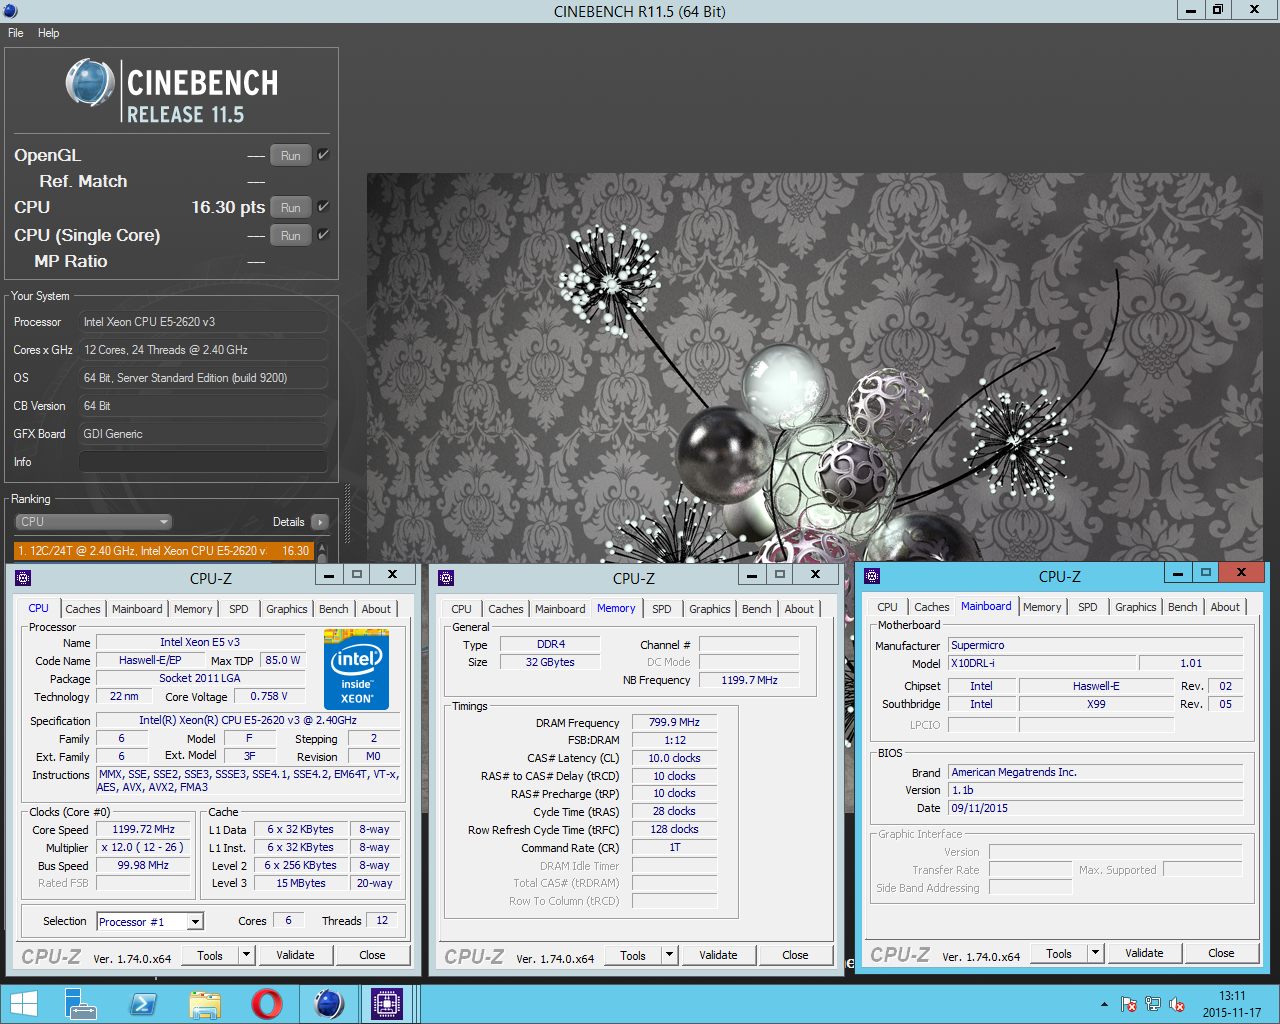Click the NB Frequency value 1199.7 MHz

[x=749, y=680]
